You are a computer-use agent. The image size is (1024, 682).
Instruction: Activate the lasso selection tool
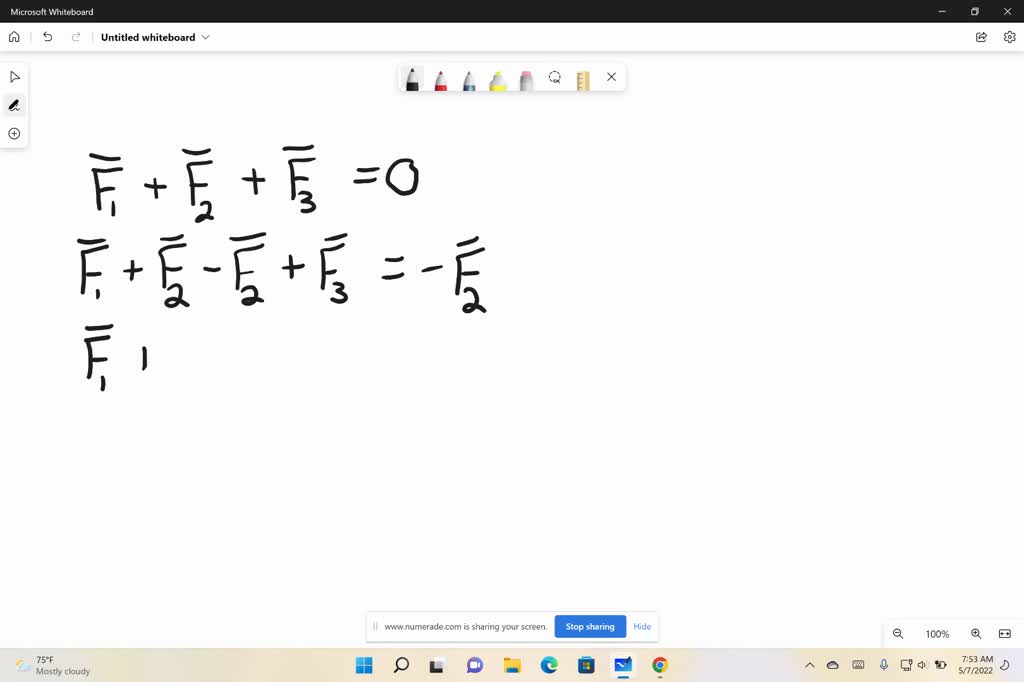click(x=555, y=77)
